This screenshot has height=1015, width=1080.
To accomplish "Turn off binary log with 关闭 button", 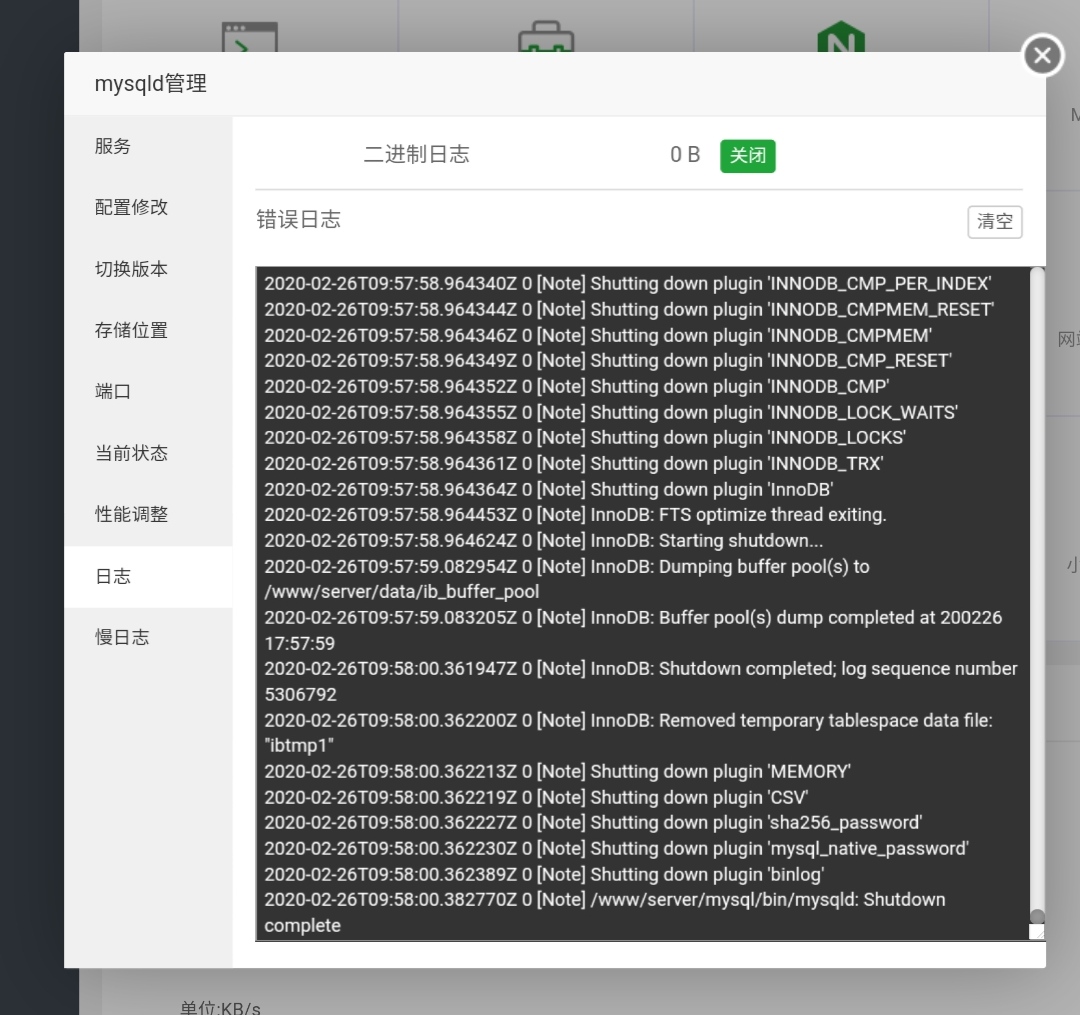I will [747, 156].
